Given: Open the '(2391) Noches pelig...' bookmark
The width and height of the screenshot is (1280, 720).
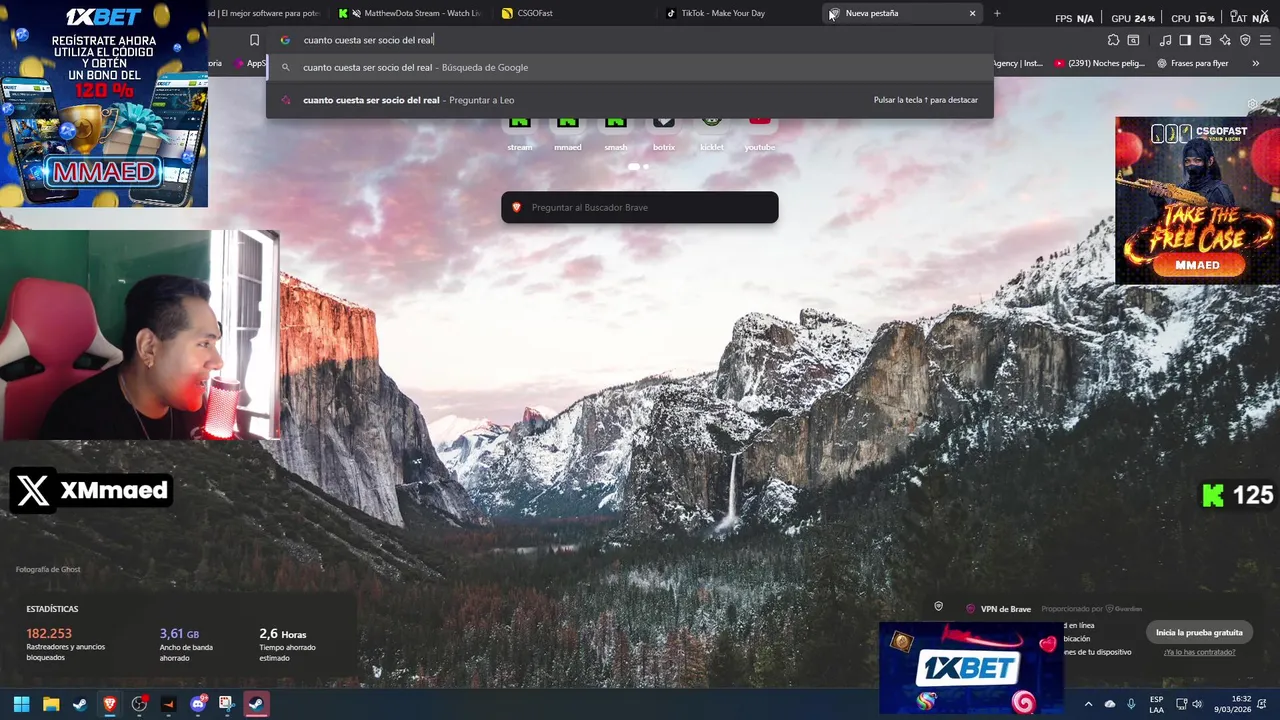Looking at the screenshot, I should (1098, 63).
